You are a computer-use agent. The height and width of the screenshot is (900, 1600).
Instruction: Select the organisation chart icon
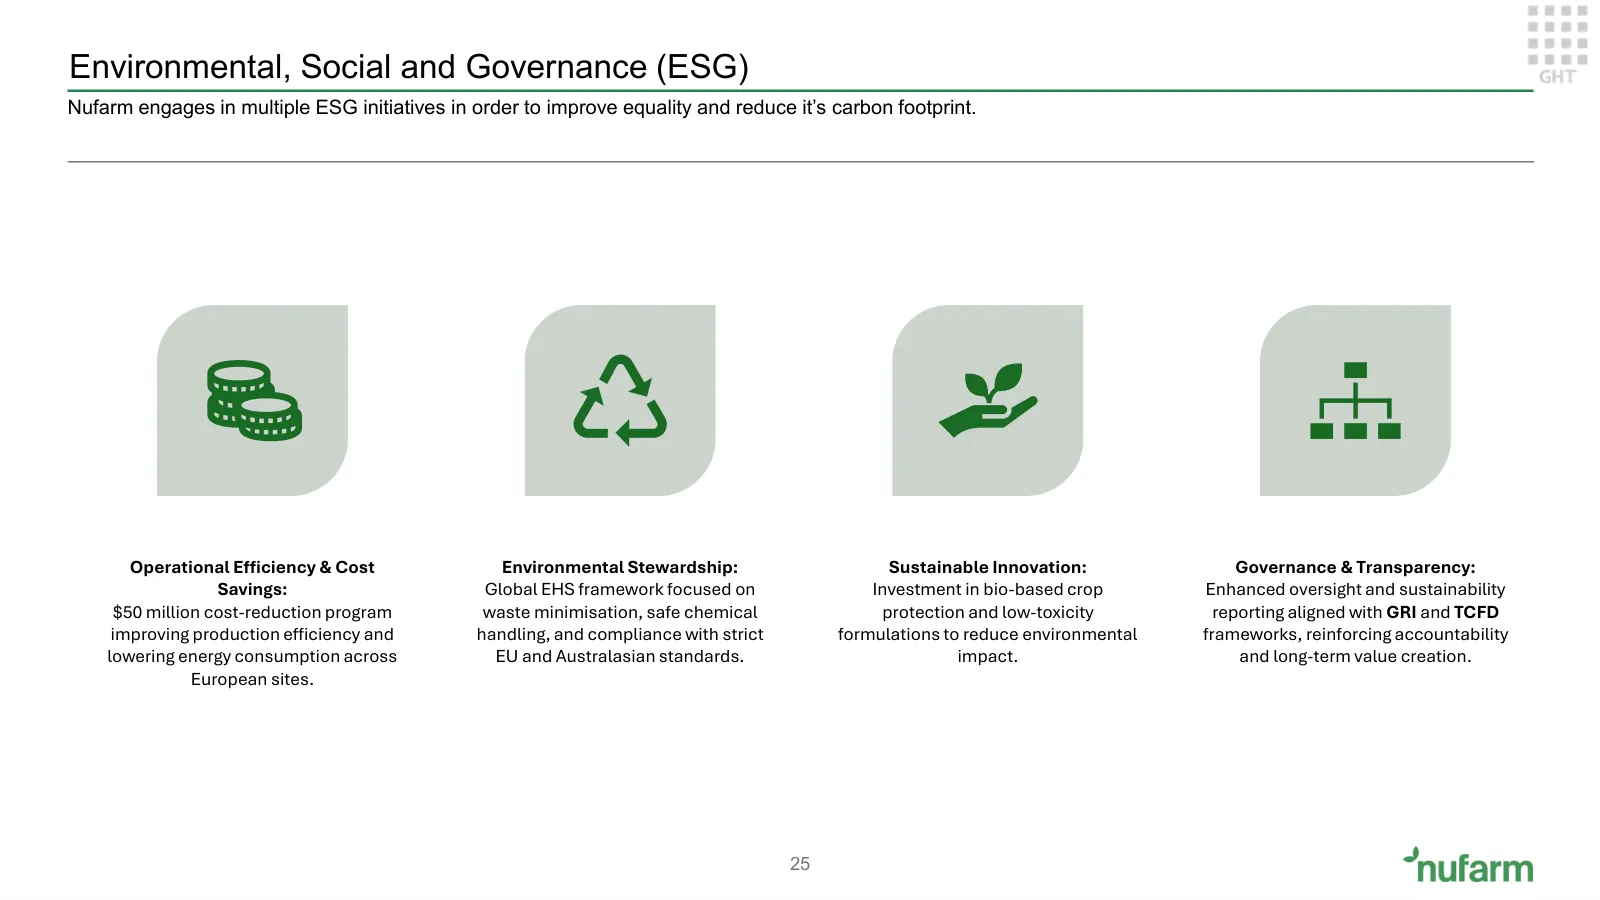(1355, 400)
